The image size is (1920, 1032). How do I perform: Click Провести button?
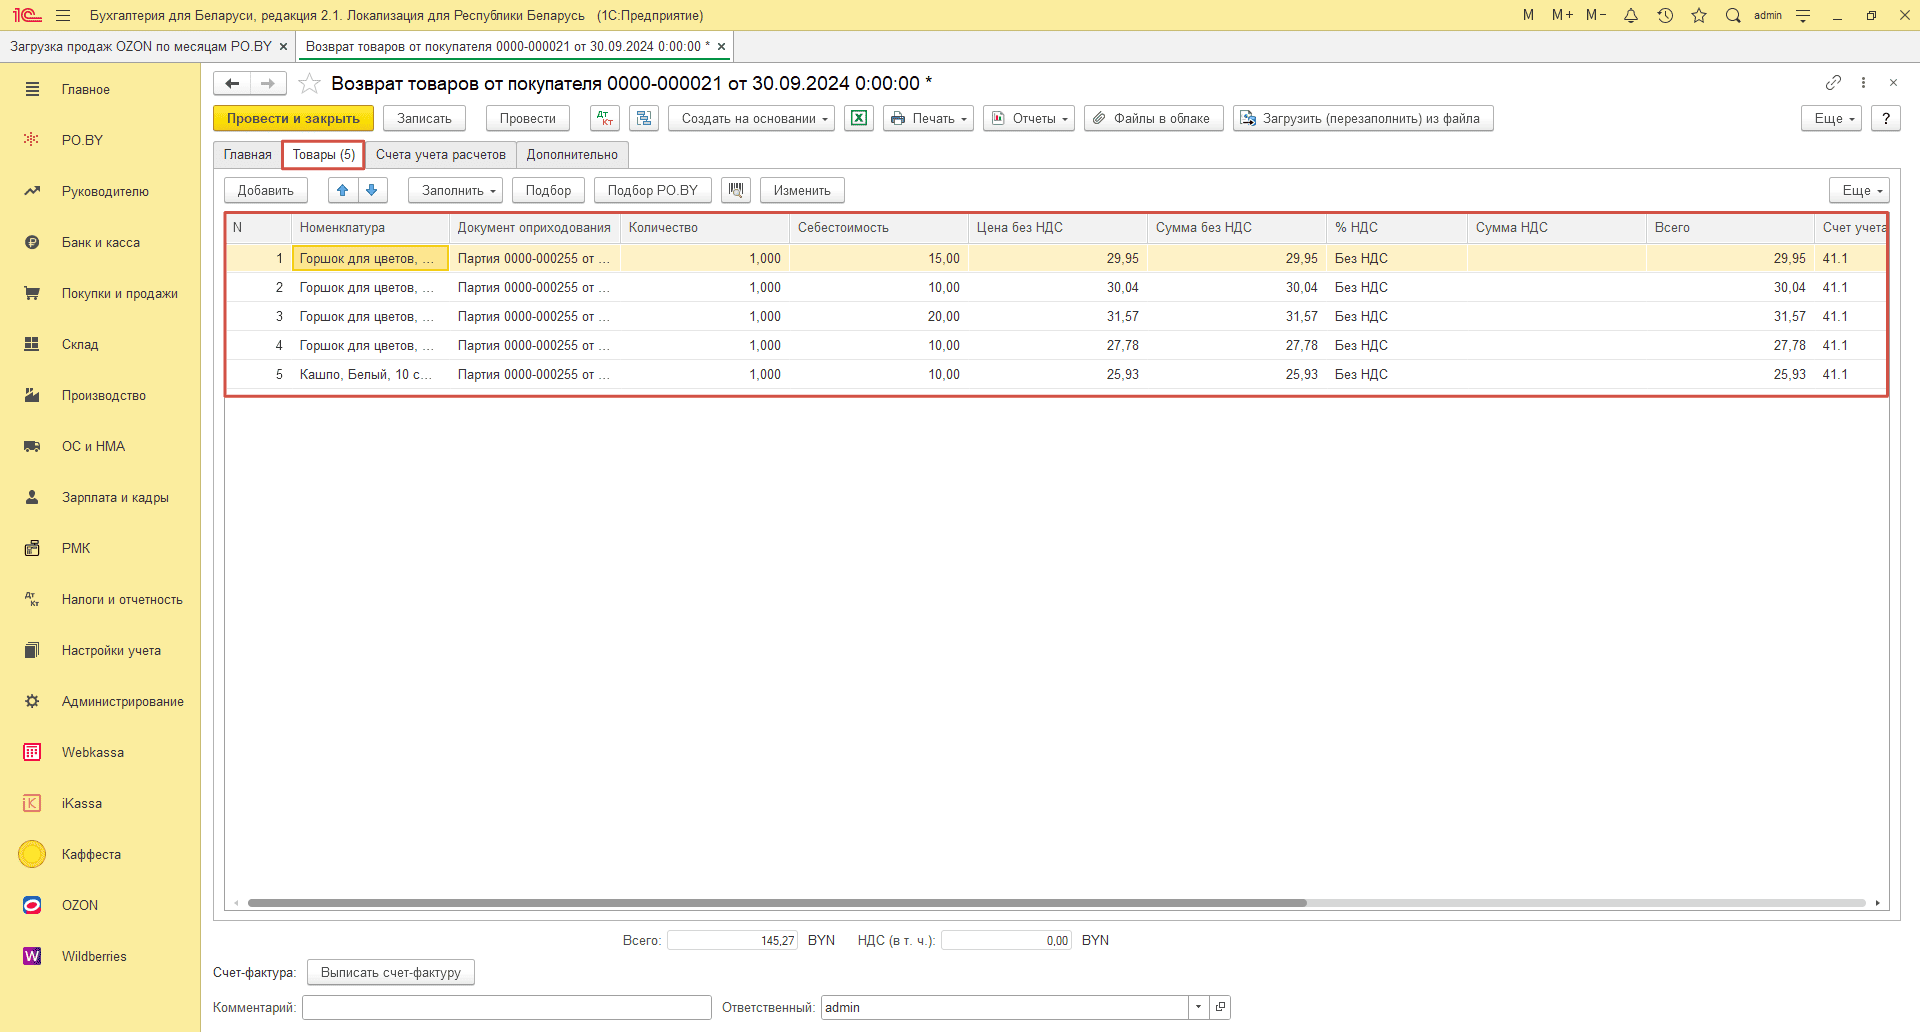[527, 118]
